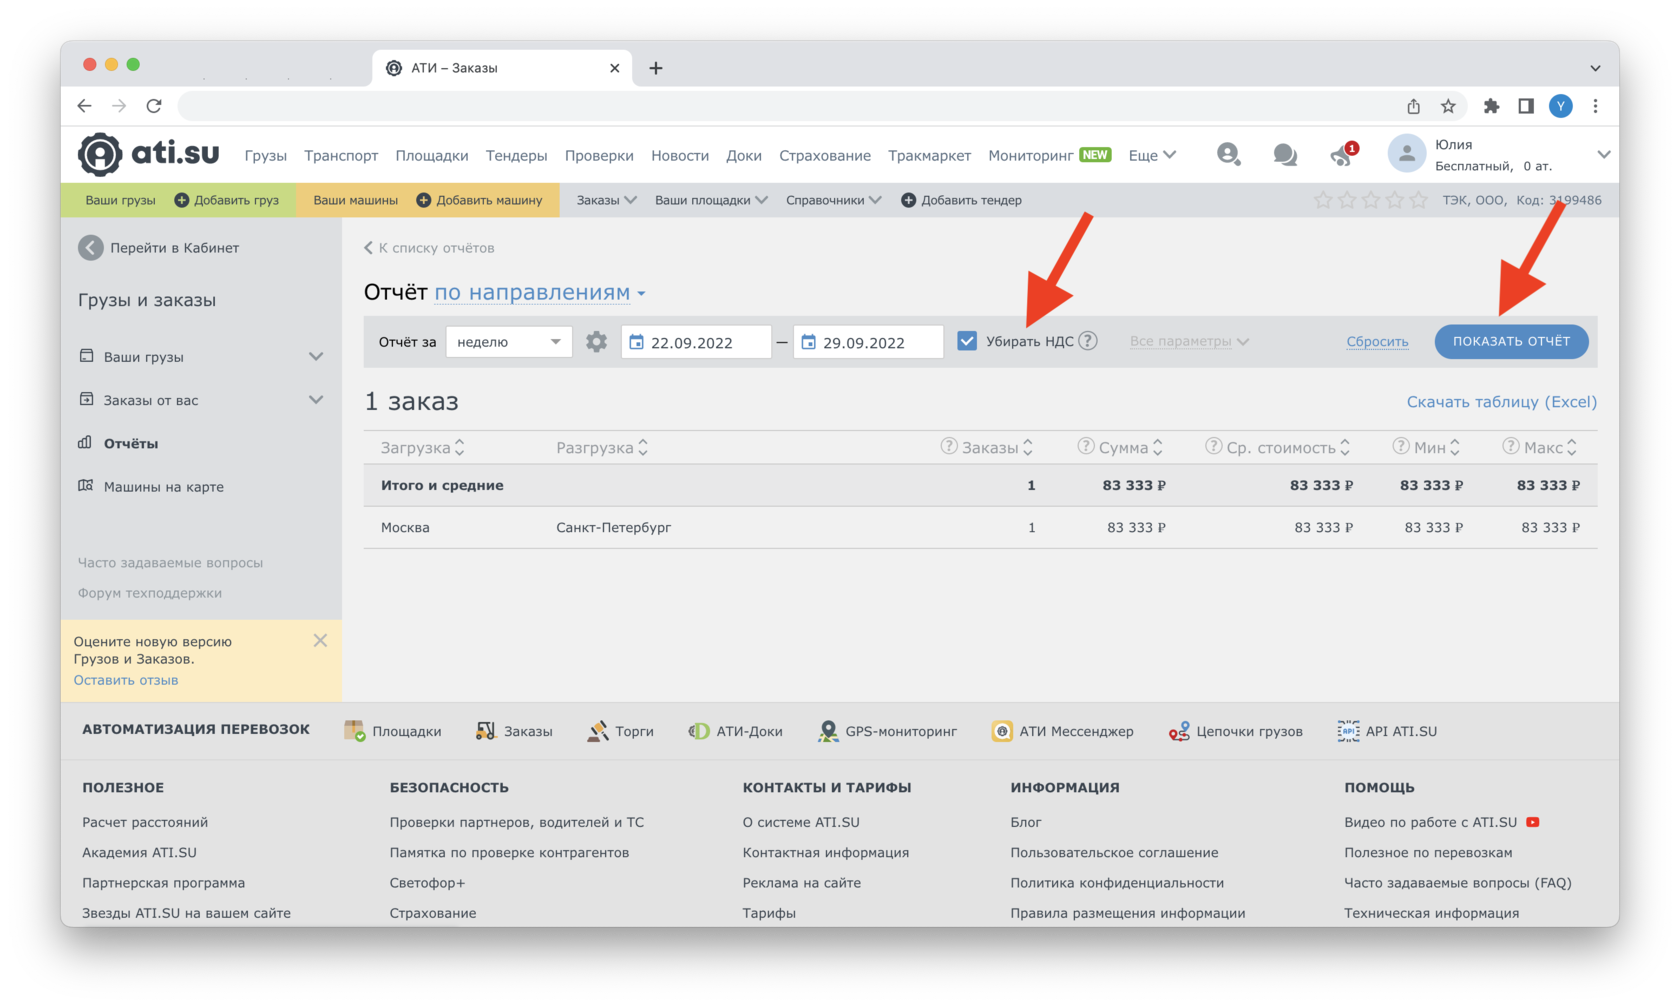1680x1007 pixels.
Task: Click back arrow next to Перейти в Кабинет
Action: pyautogui.click(x=91, y=248)
